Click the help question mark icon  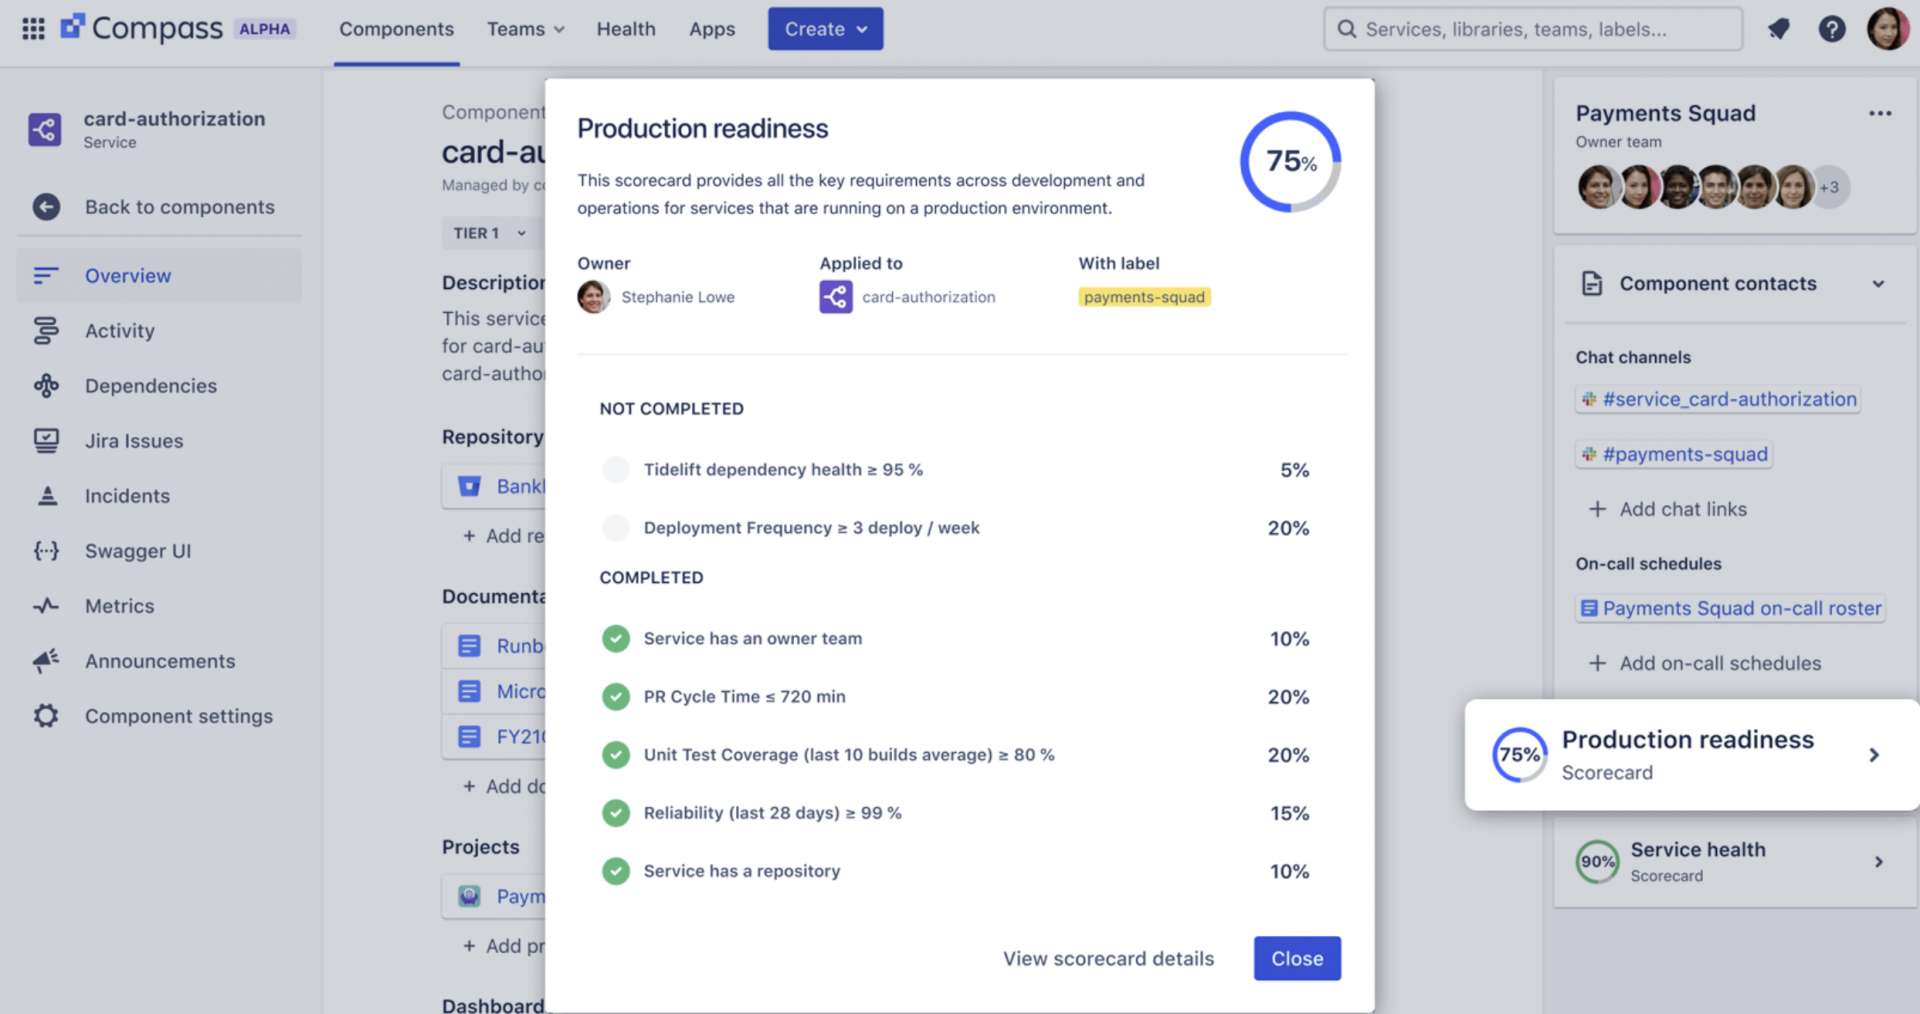click(x=1832, y=29)
